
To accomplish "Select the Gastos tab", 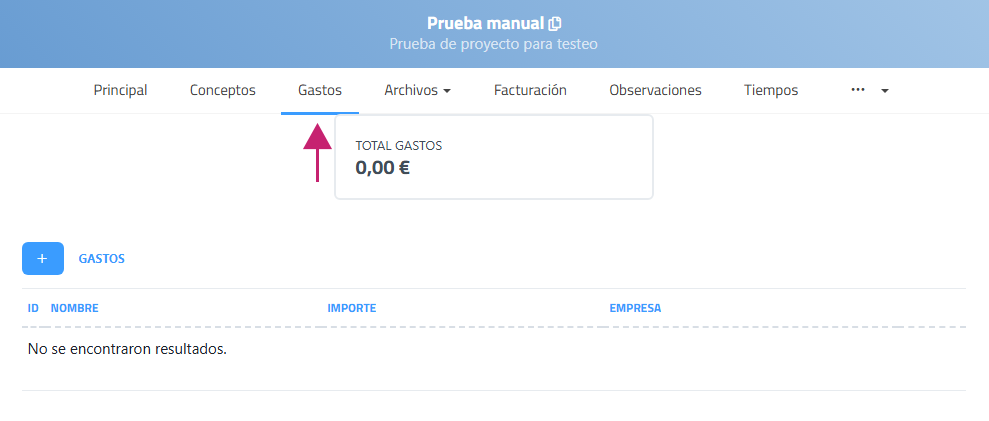I will pos(320,90).
